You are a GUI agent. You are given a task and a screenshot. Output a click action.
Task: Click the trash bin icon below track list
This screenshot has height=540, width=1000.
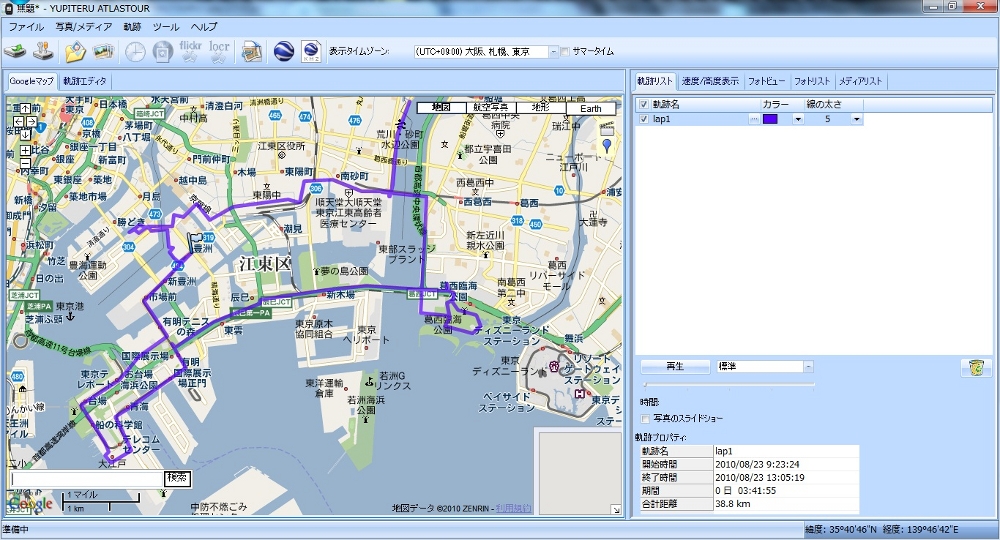pos(972,368)
